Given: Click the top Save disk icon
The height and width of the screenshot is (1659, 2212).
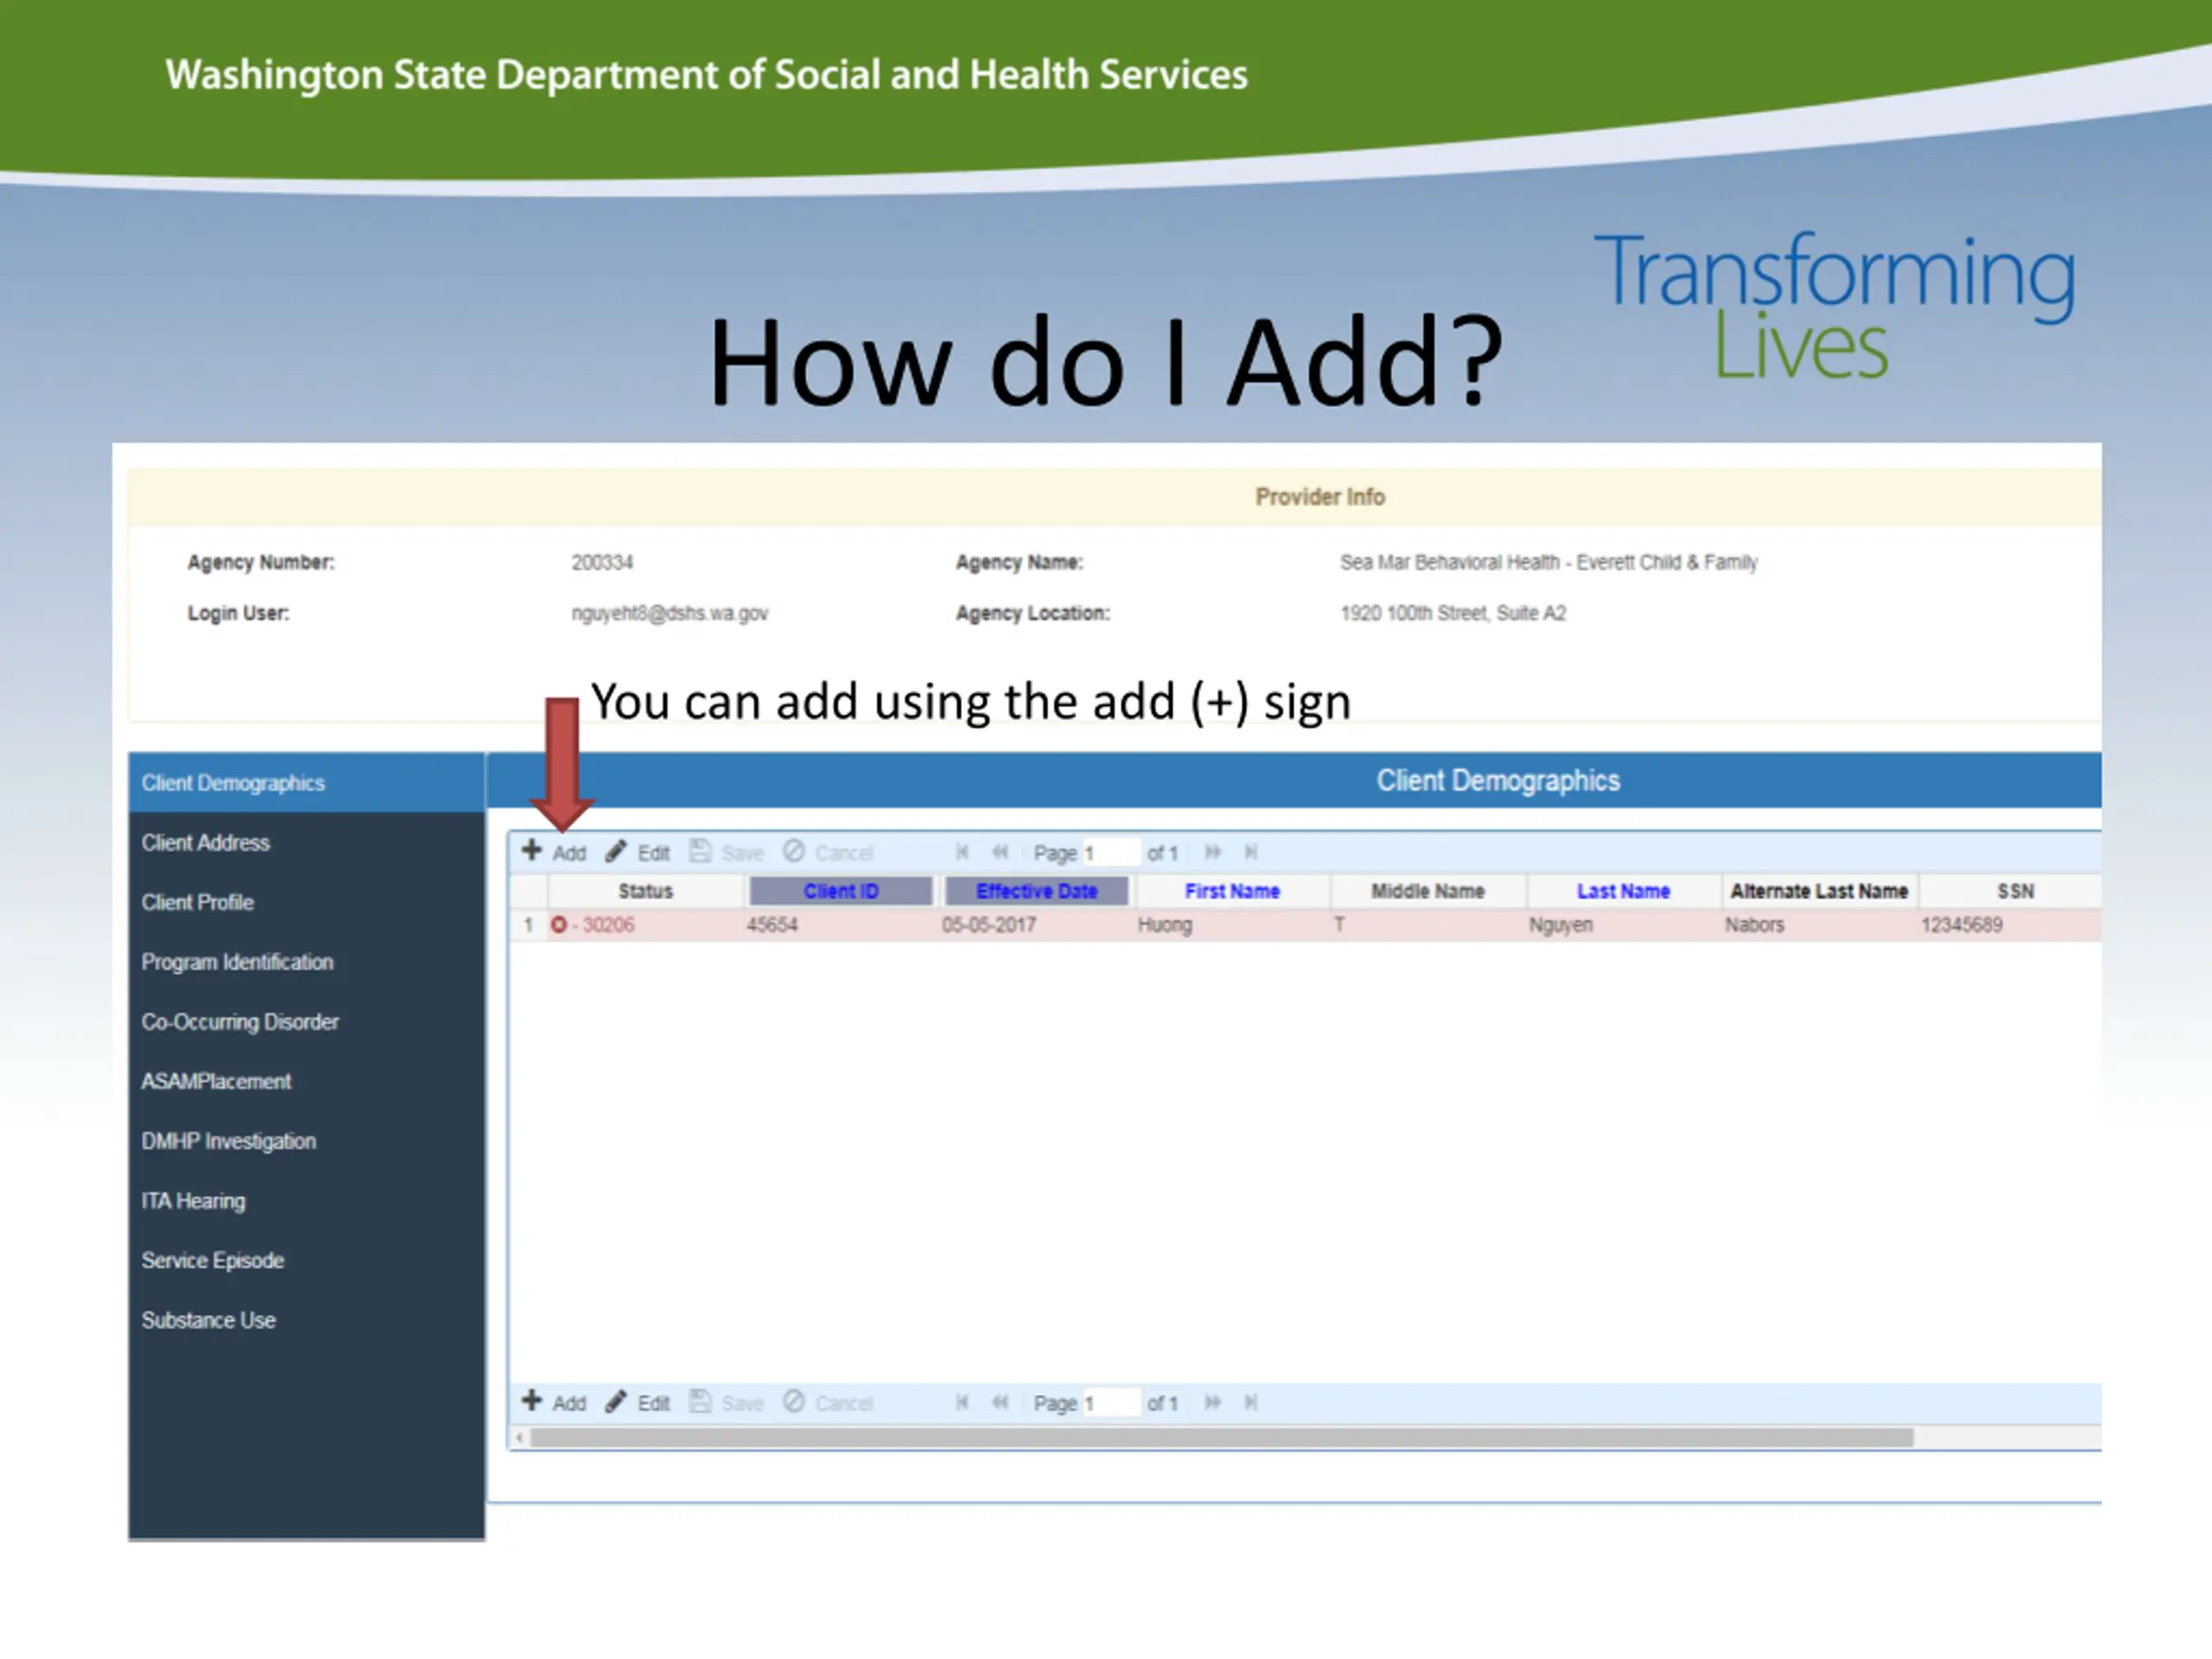Looking at the screenshot, I should pos(700,851).
